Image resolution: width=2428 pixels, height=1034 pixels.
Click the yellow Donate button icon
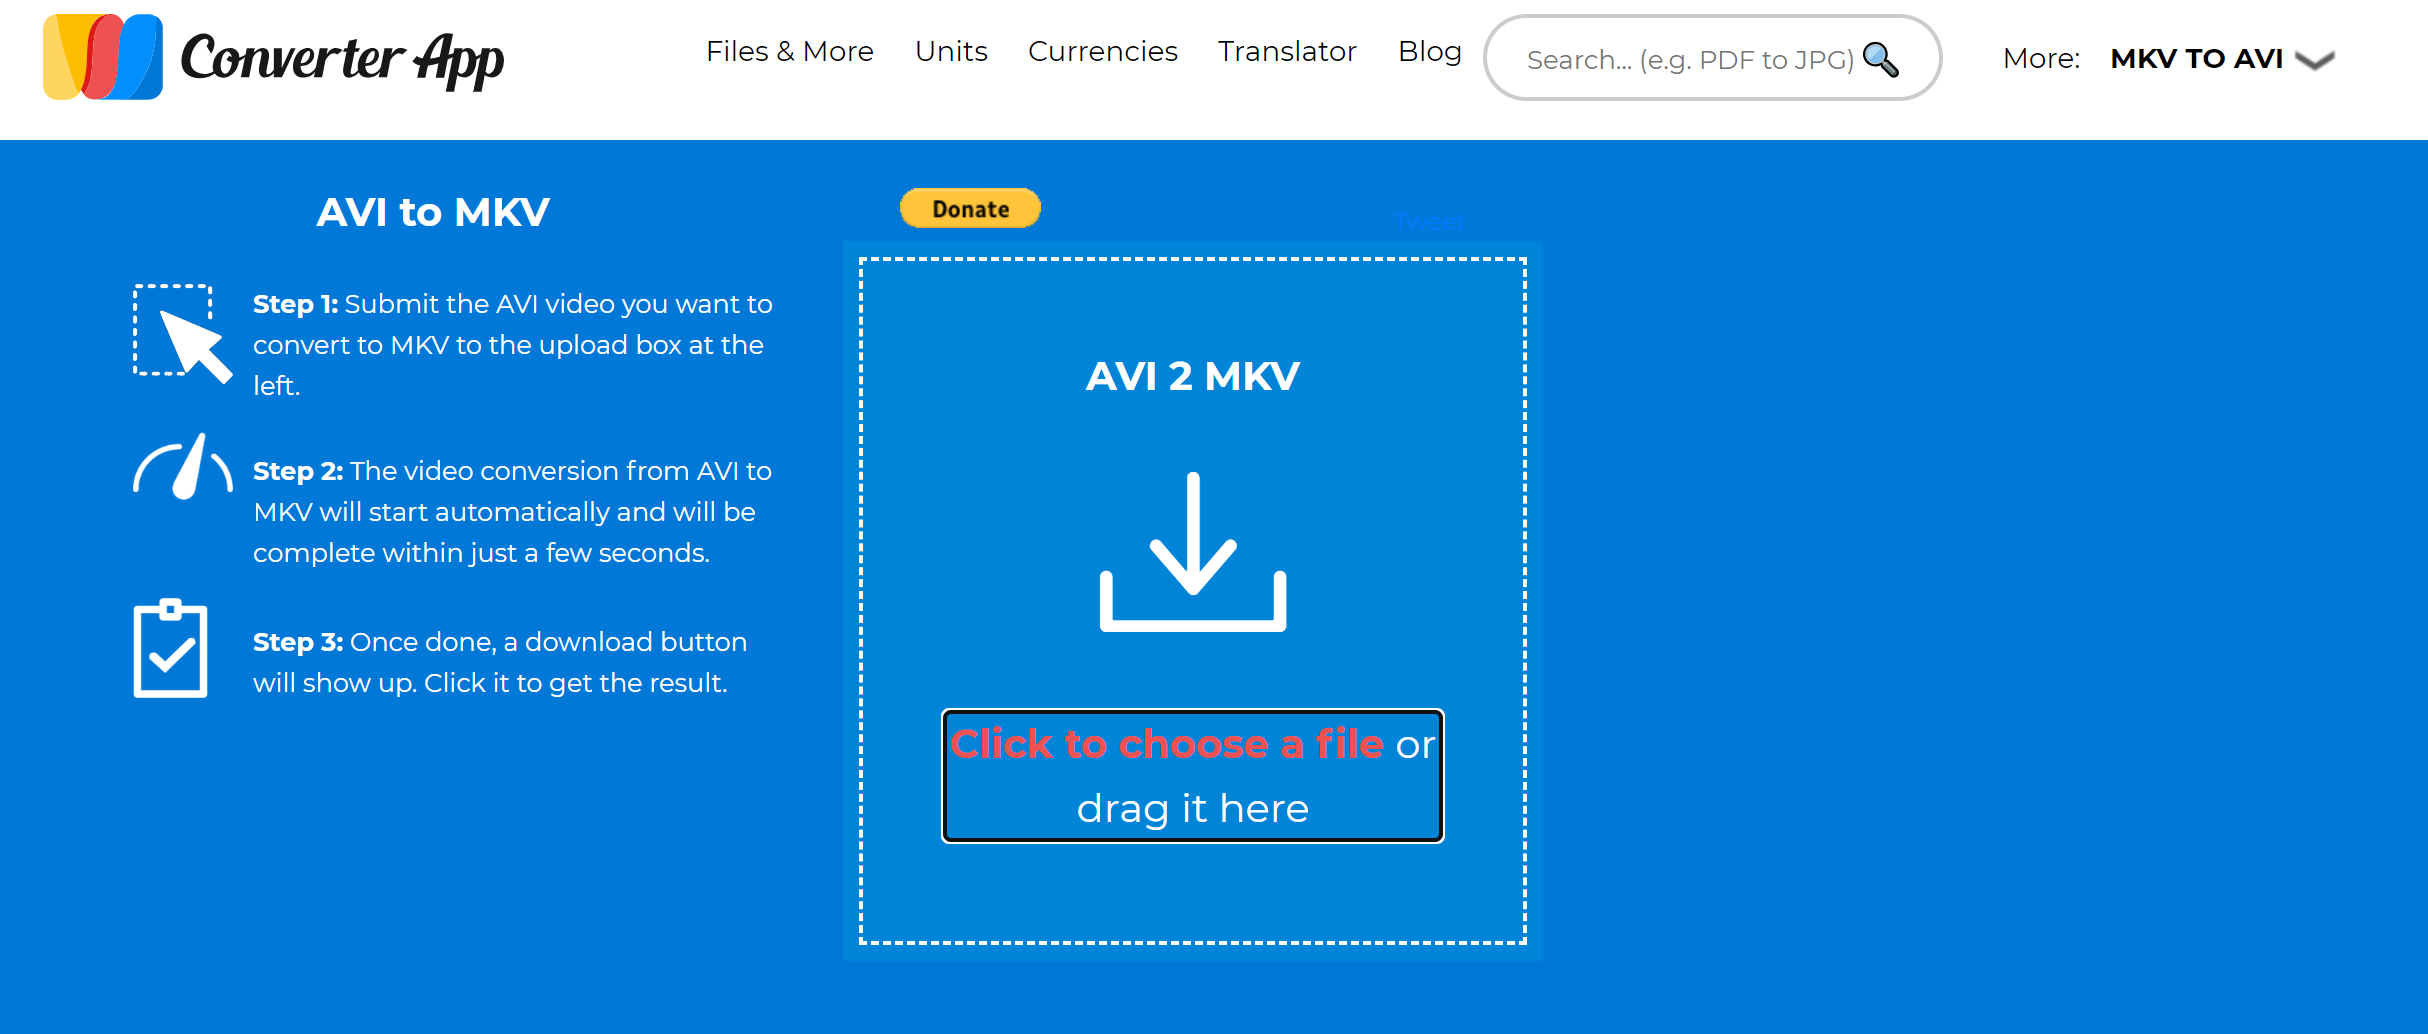coord(969,208)
